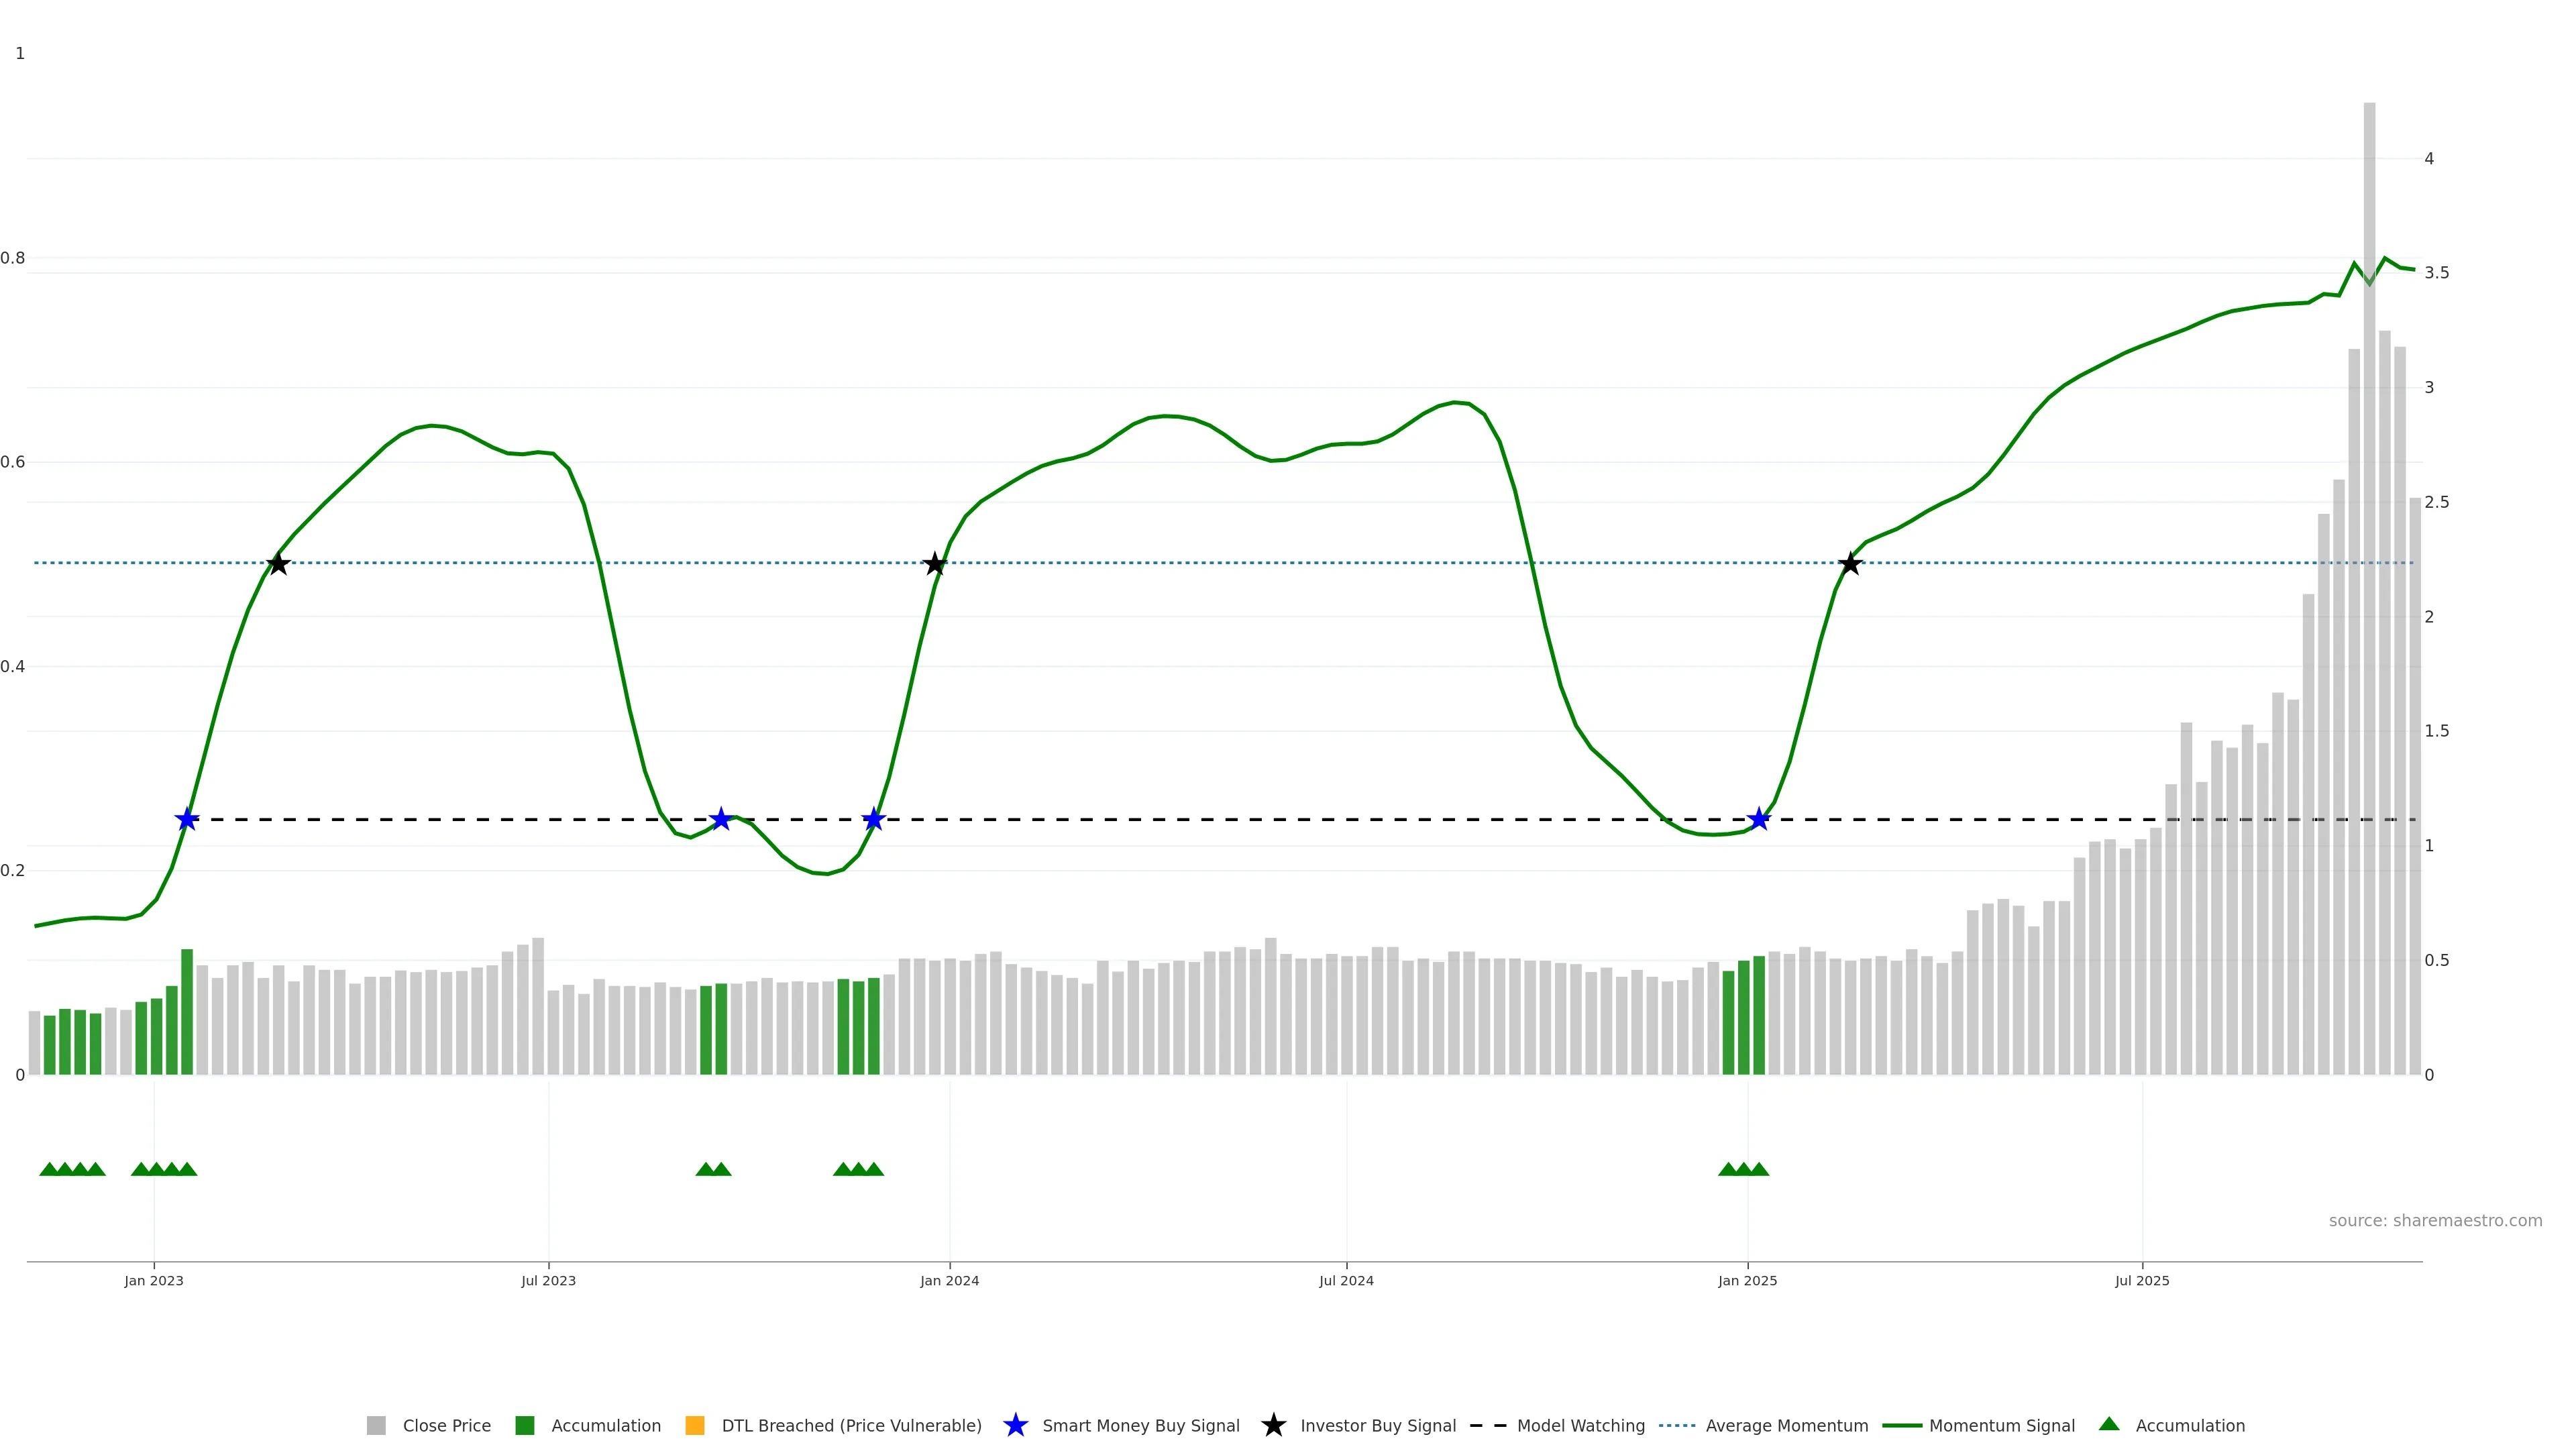
Task: Click the Smart Money Buy Signal legend star
Action: tap(1015, 1425)
